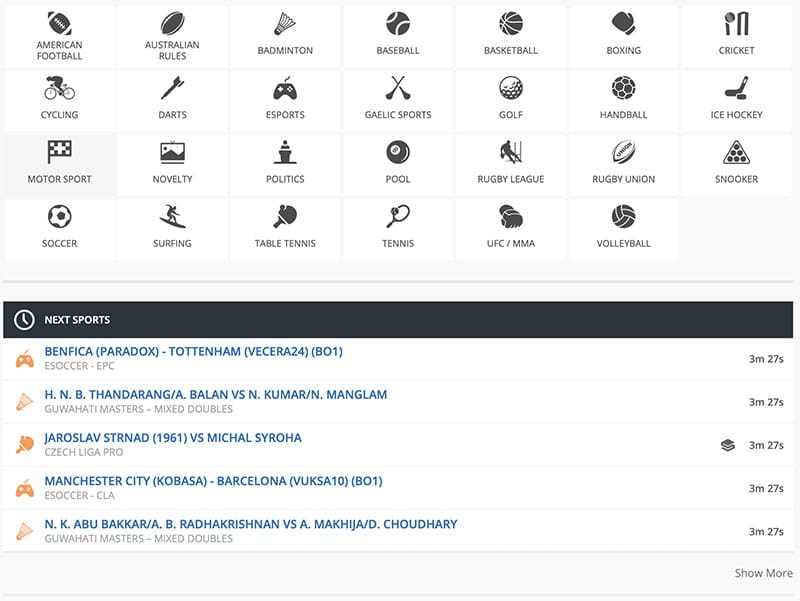The width and height of the screenshot is (800, 601).
Task: Open Manchester City (Kobasa) - Barcelona match
Action: (213, 481)
